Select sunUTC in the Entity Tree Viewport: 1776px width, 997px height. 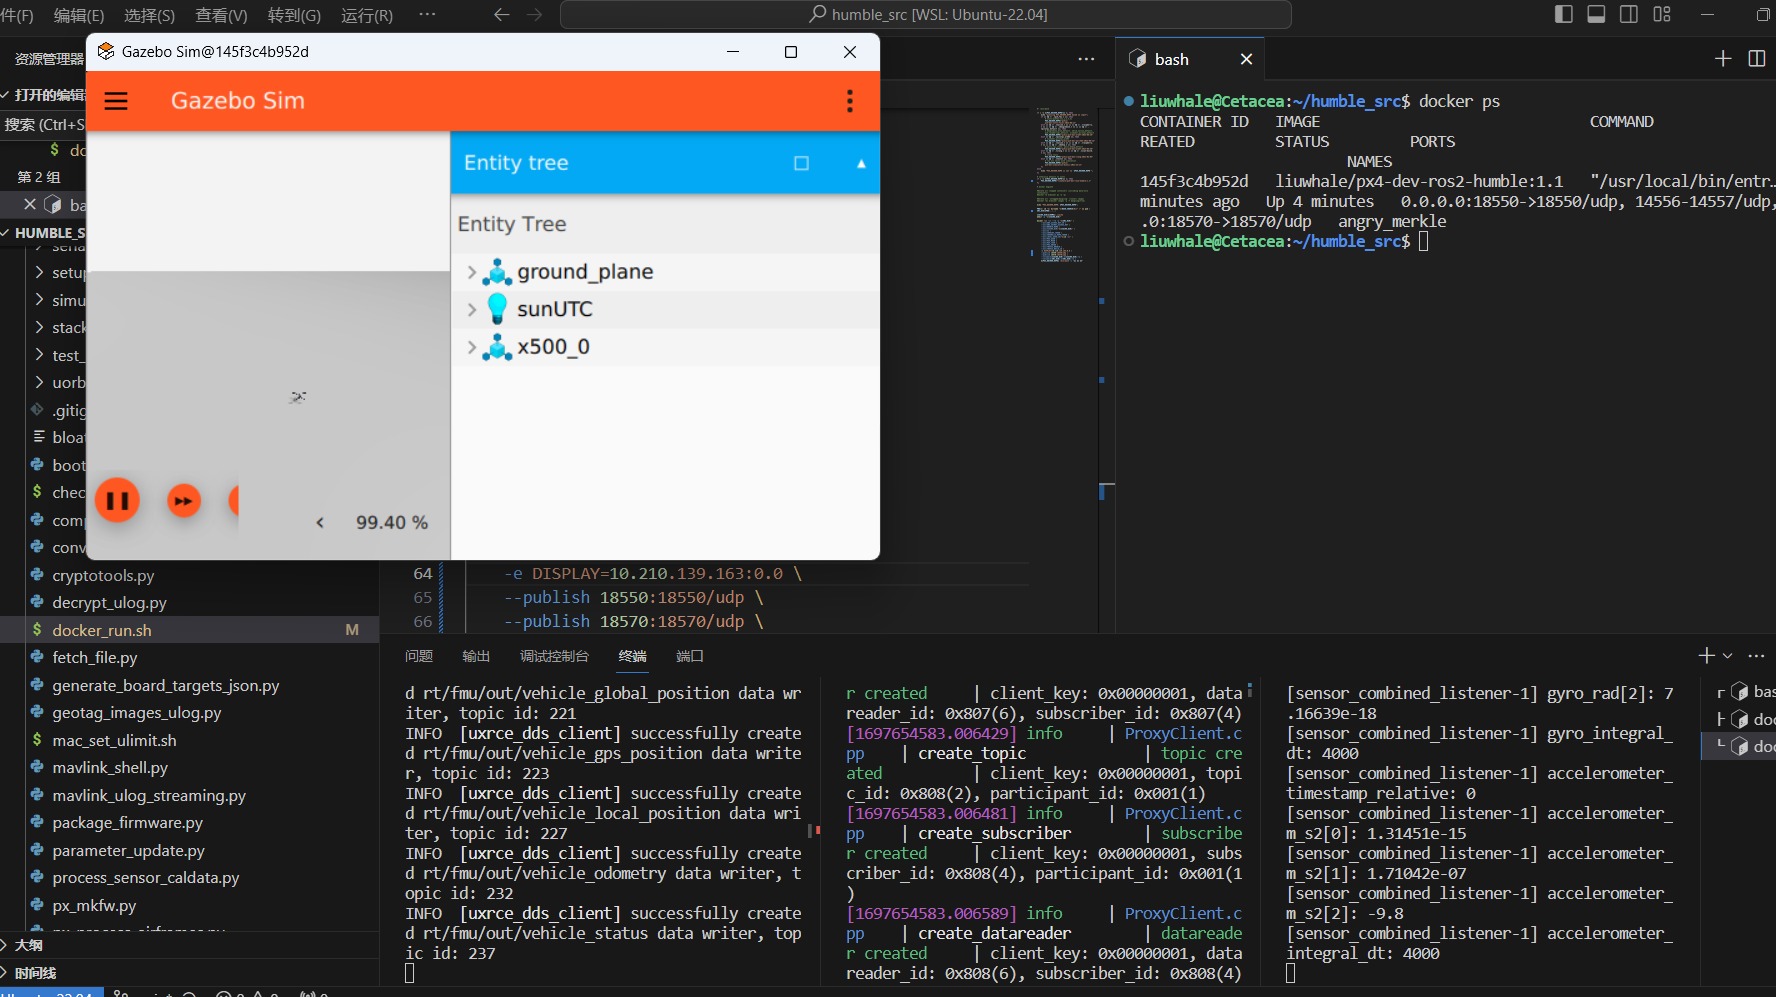(555, 309)
